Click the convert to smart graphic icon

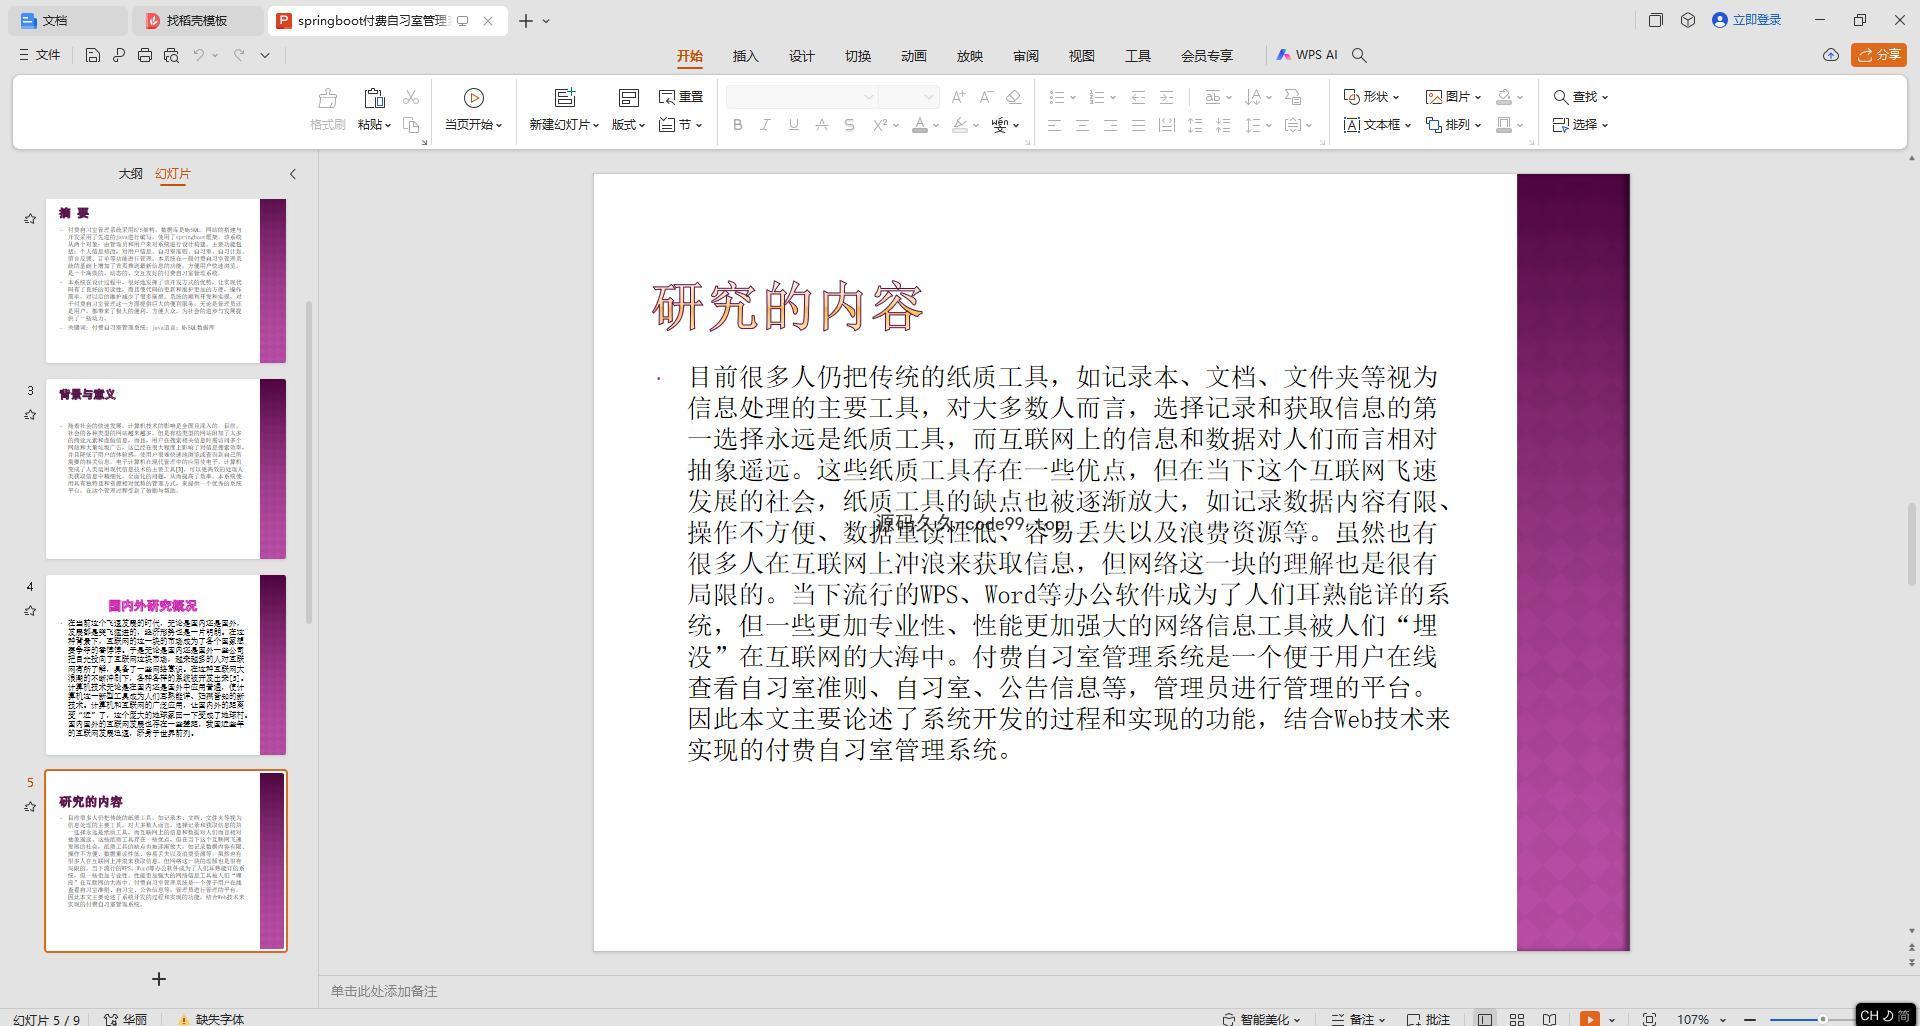pyautogui.click(x=1293, y=97)
